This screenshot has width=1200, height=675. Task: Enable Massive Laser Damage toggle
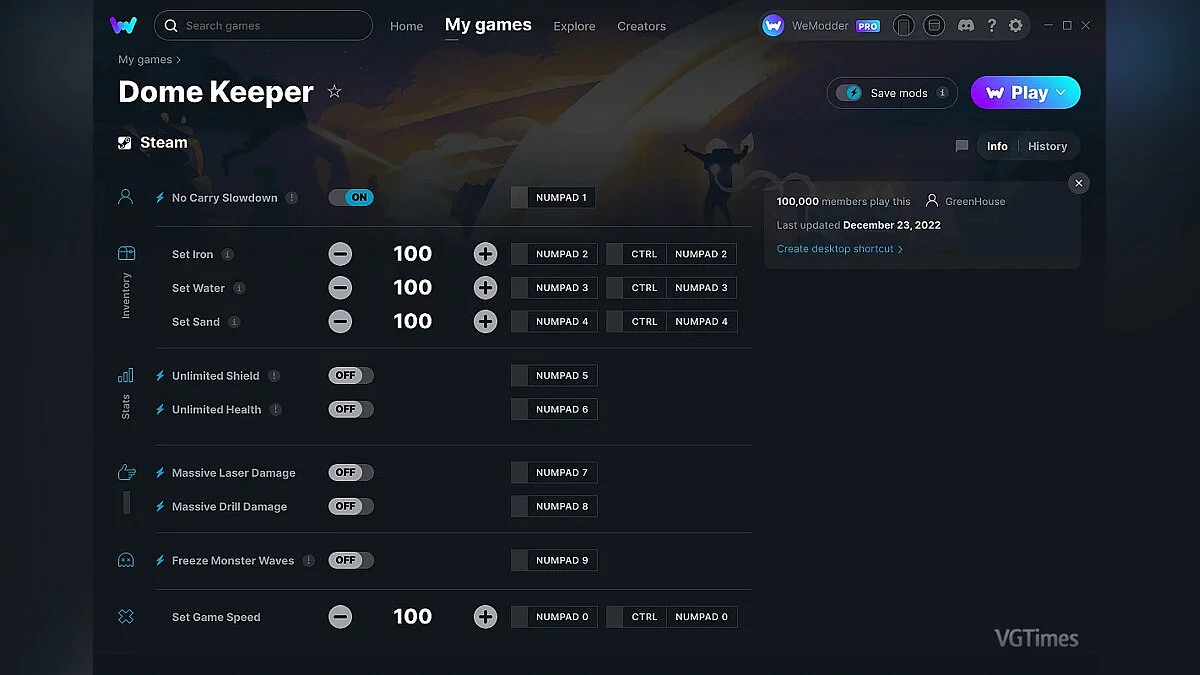click(x=351, y=473)
